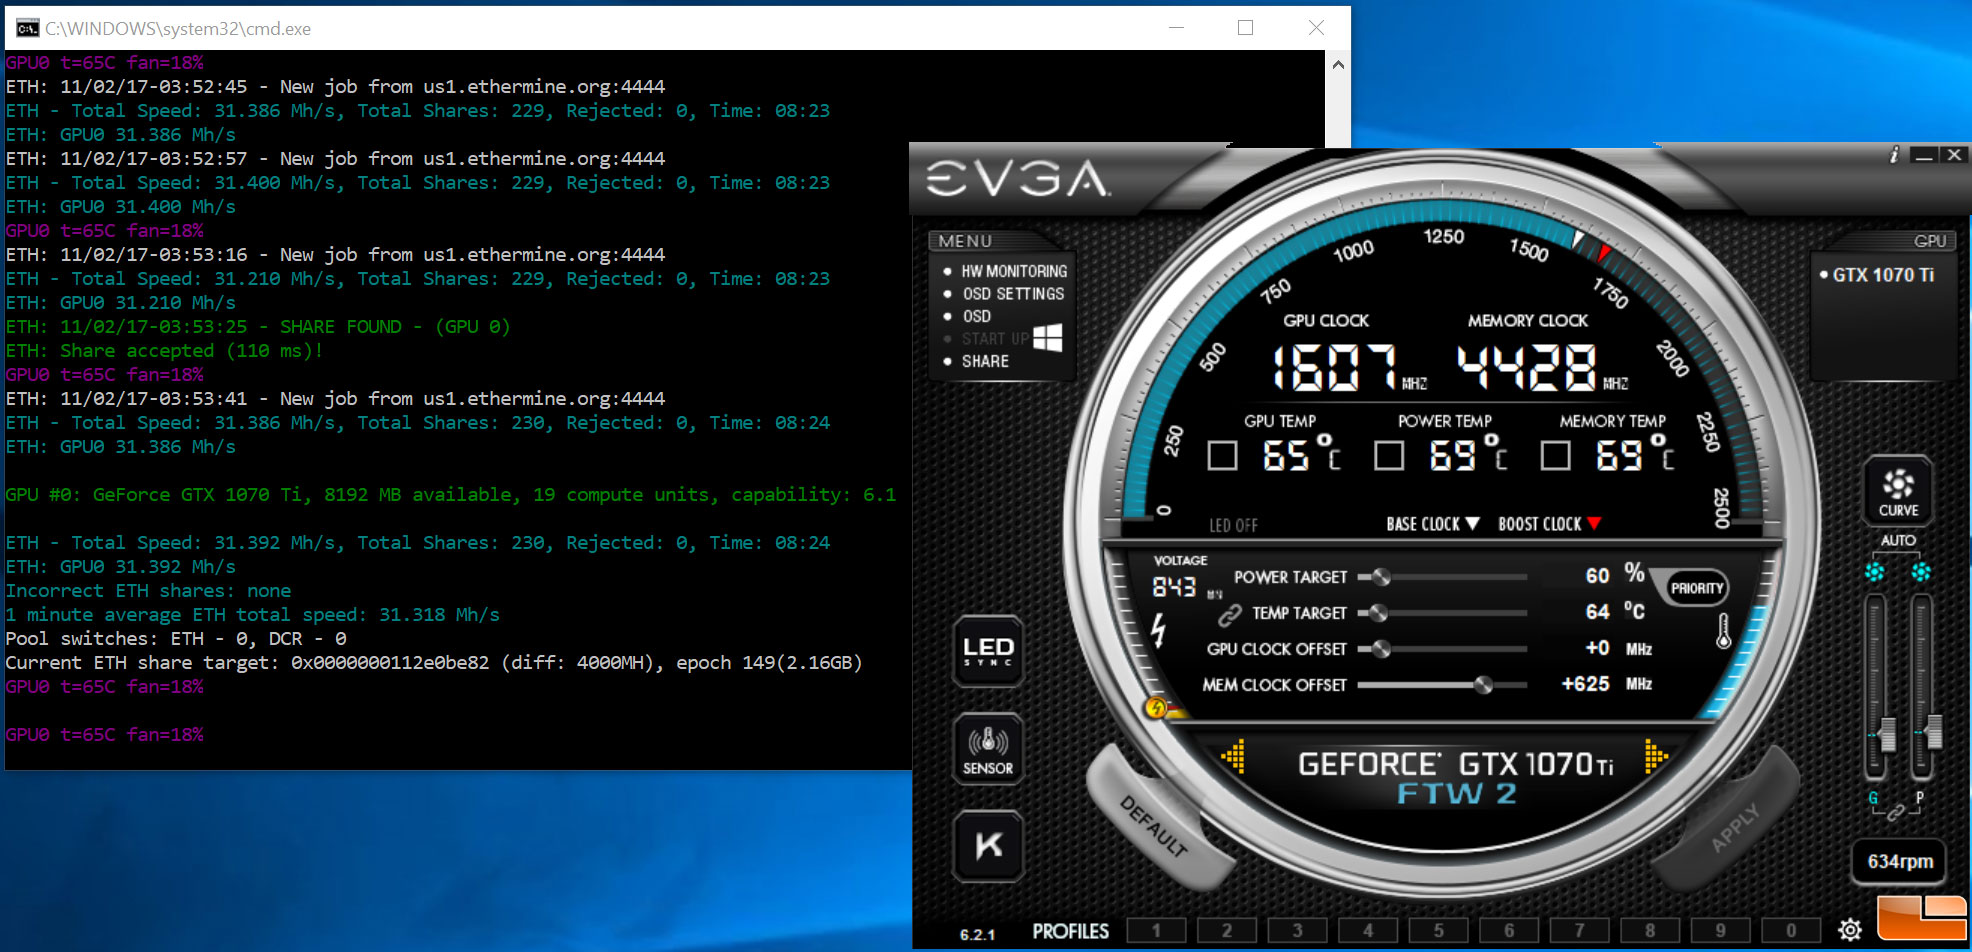Toggle auto mode for the G fan icon
This screenshot has width=1972, height=952.
tap(1874, 571)
